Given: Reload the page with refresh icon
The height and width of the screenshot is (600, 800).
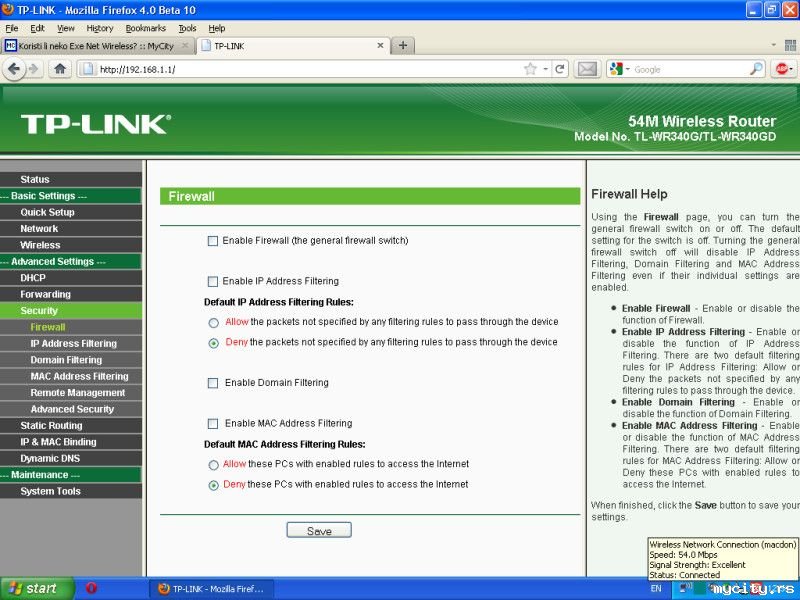Looking at the screenshot, I should pos(560,69).
